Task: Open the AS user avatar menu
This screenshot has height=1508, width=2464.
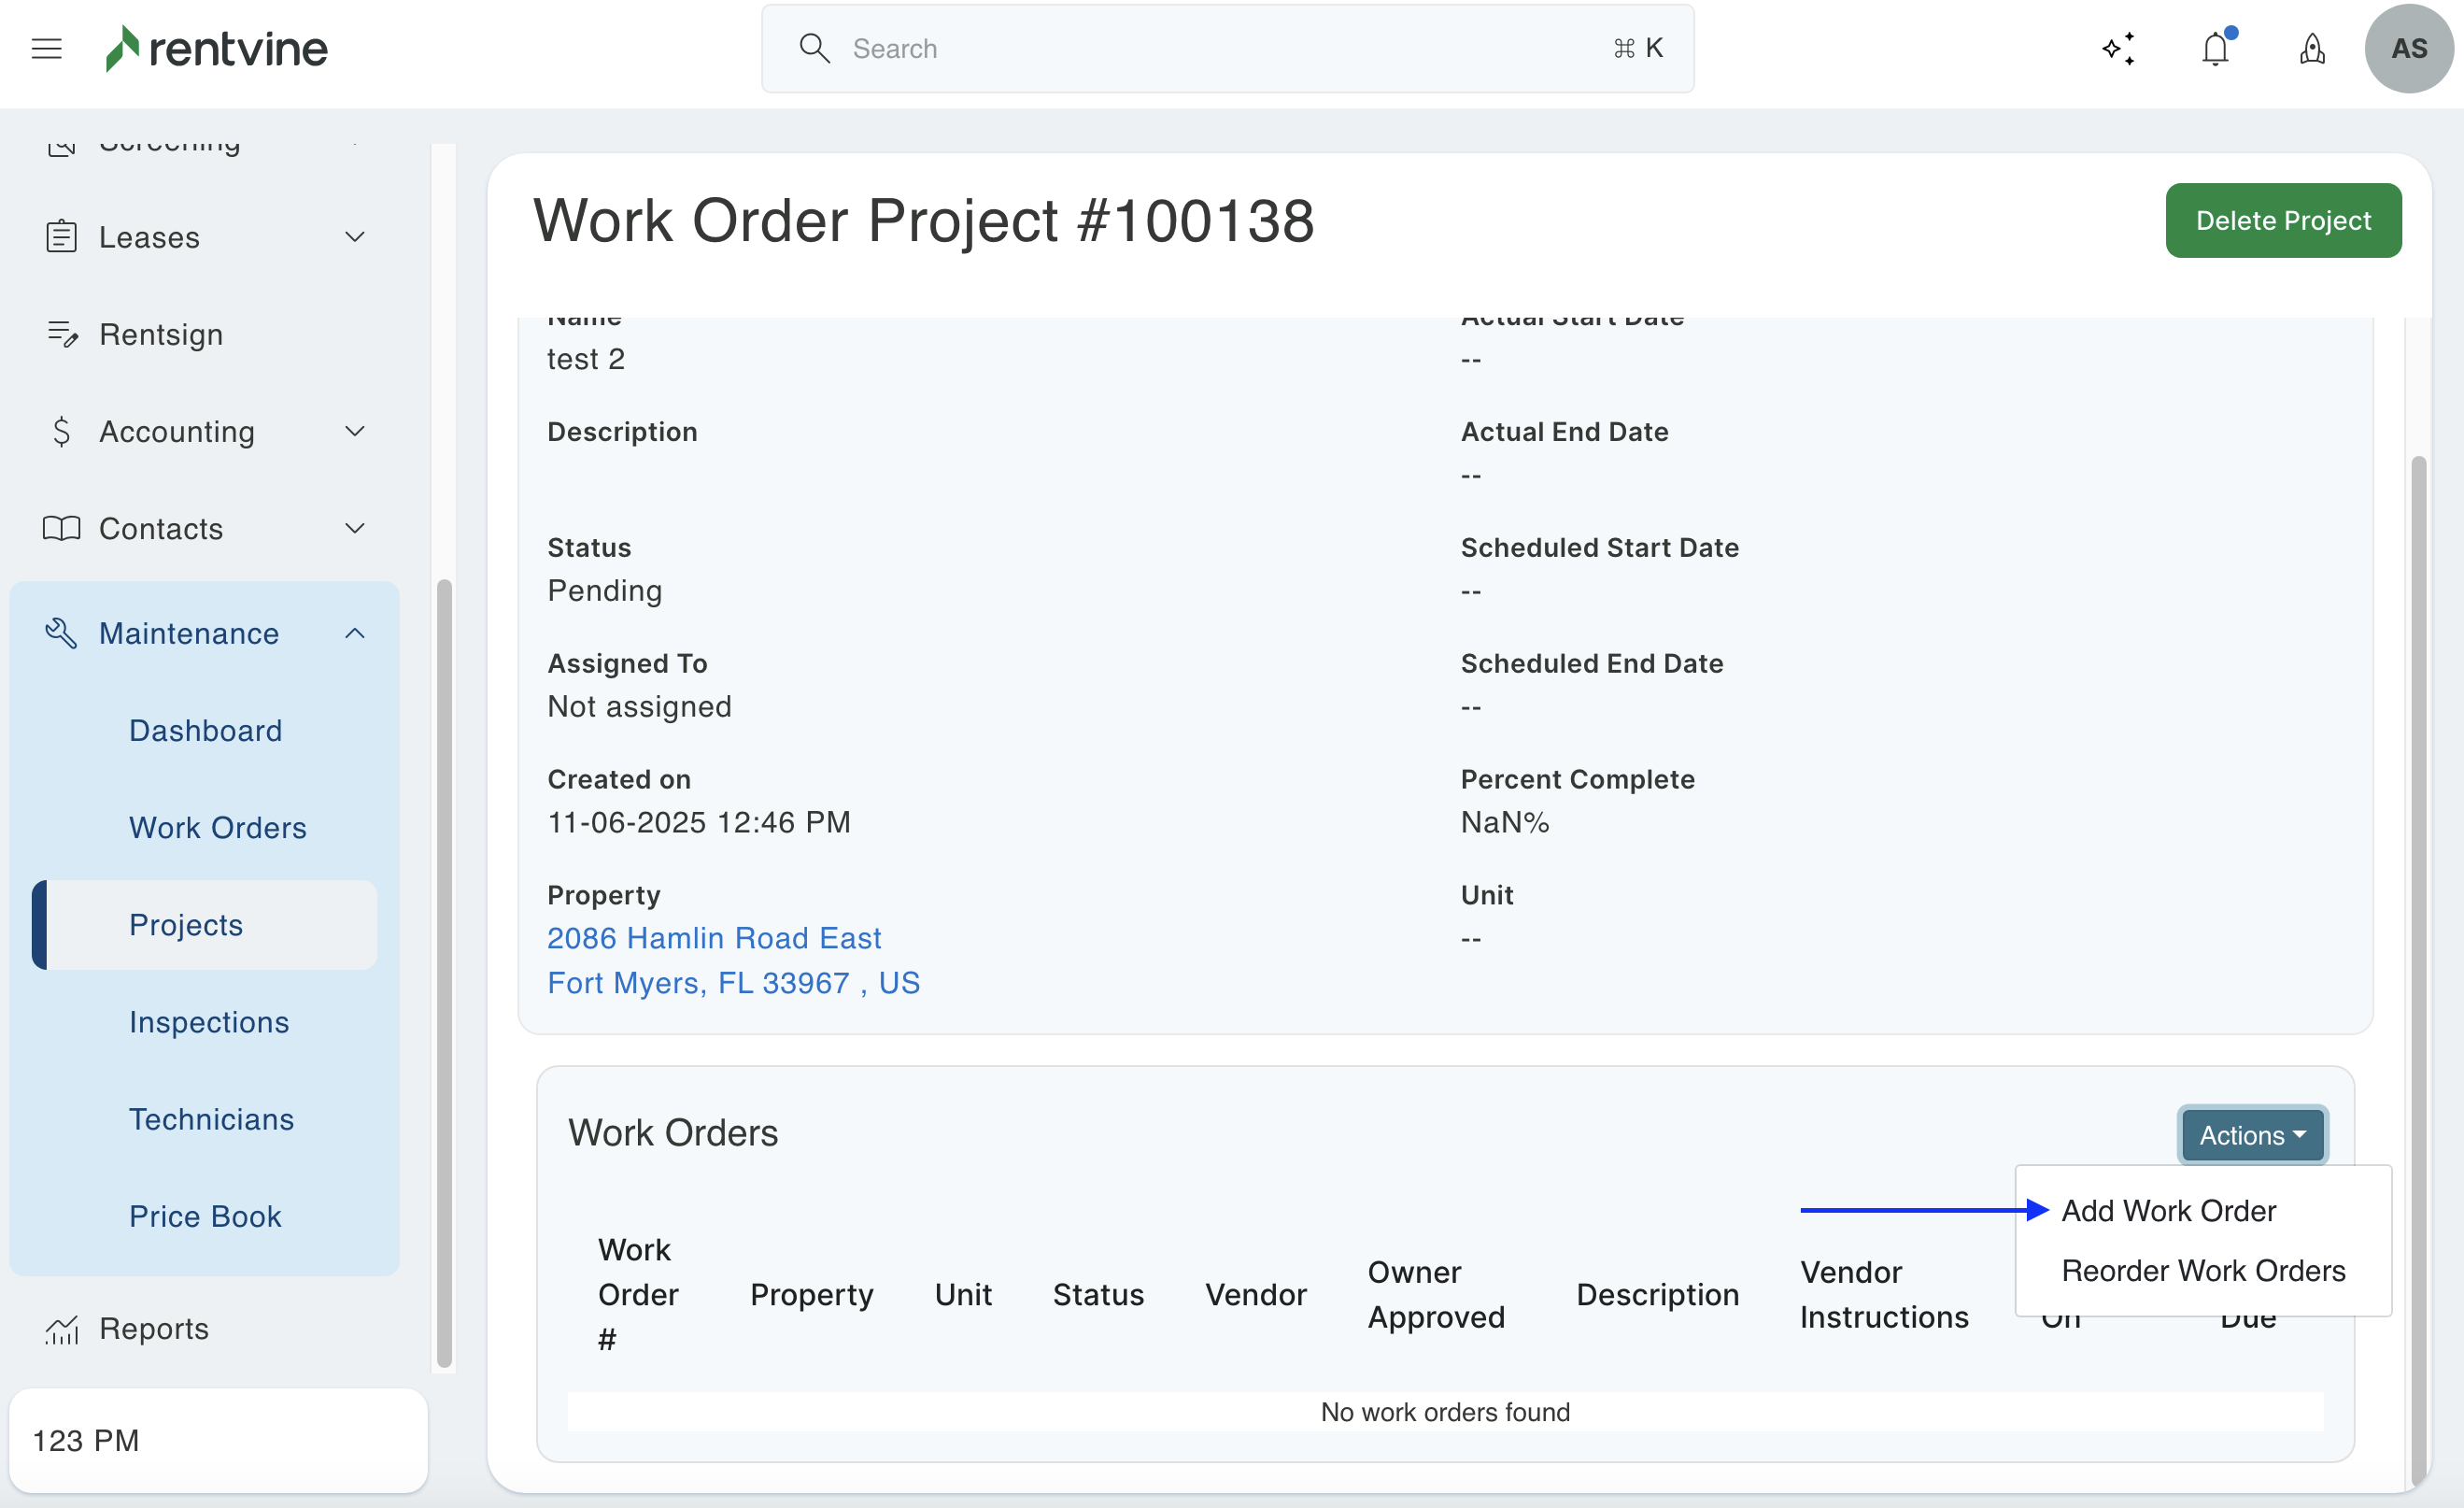Action: [2408, 48]
